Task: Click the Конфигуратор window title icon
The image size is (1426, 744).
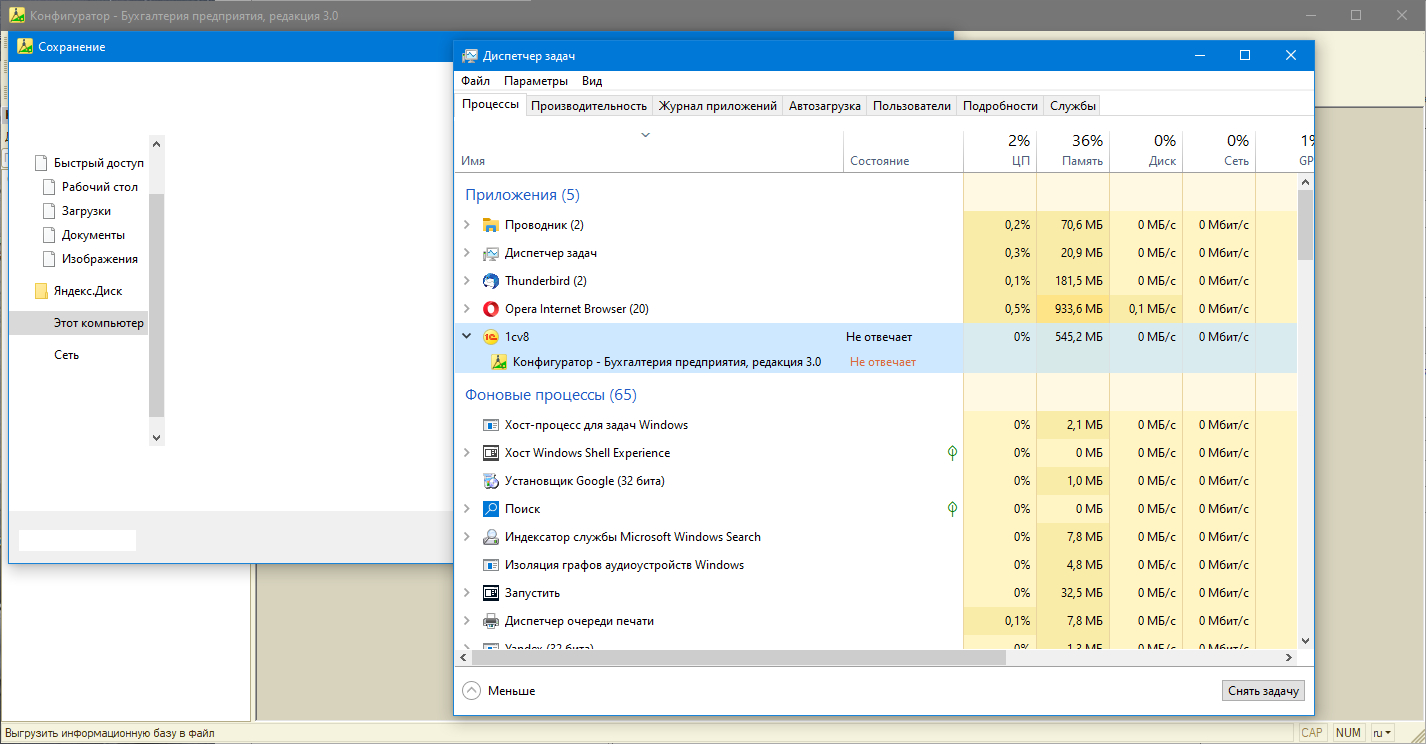Action: tap(16, 16)
